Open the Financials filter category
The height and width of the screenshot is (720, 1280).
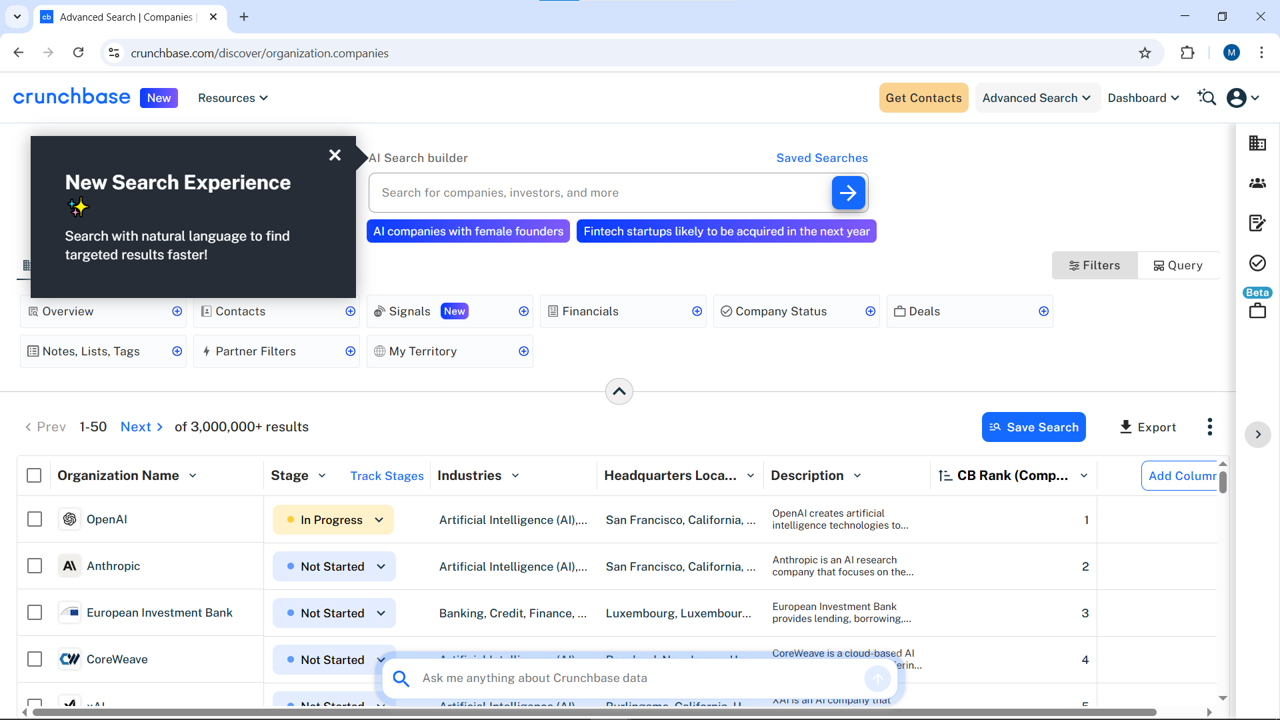click(623, 312)
